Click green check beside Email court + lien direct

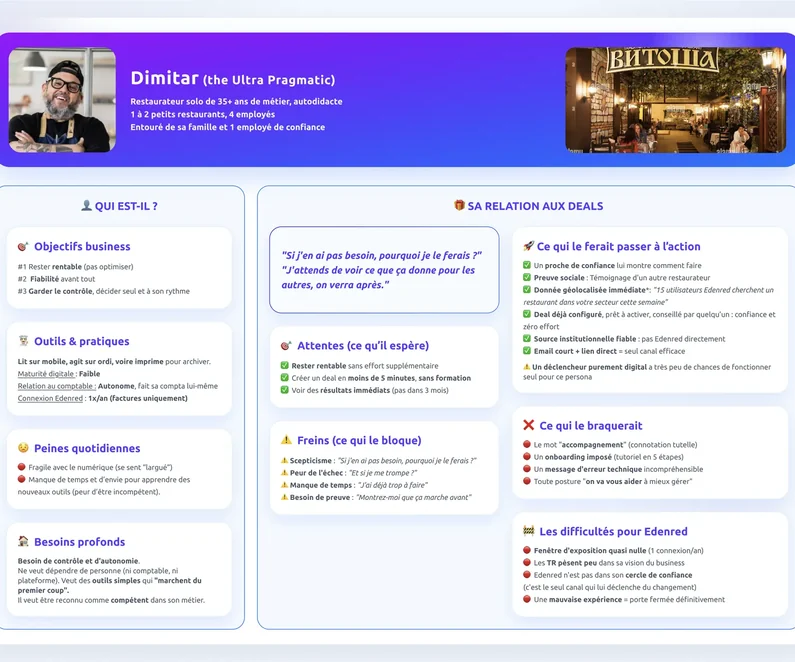coord(527,350)
